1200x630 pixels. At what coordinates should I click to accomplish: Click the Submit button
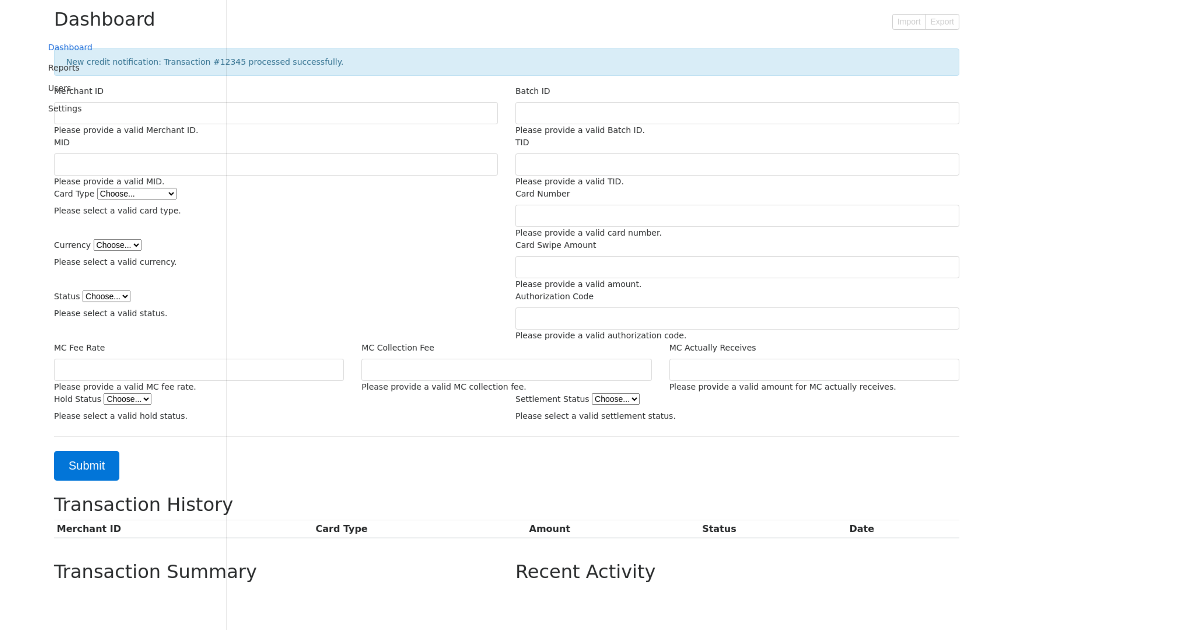tap(86, 465)
